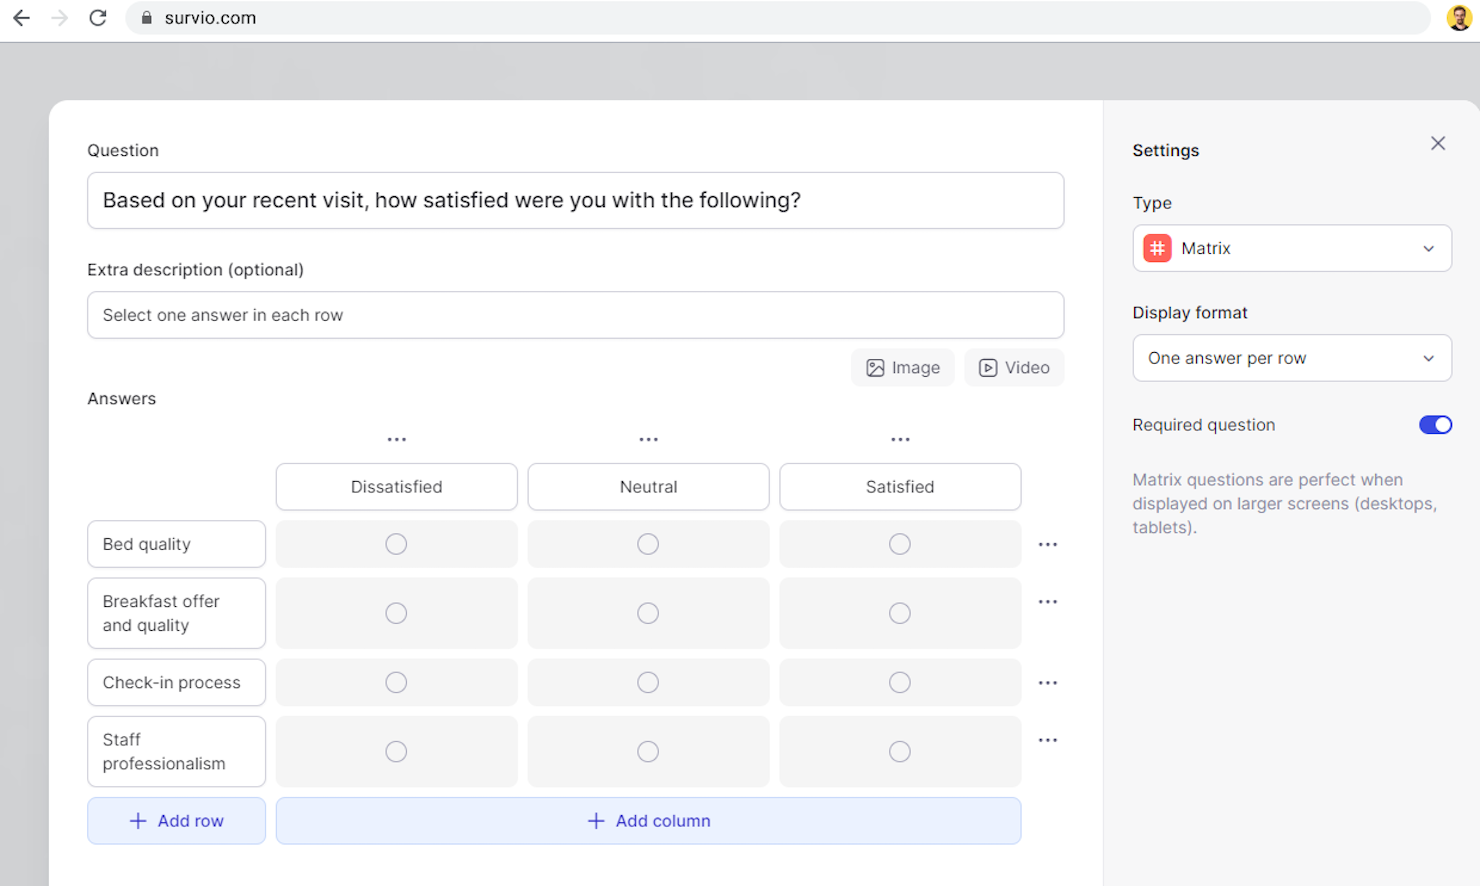Click the padlock icon in address bar

coord(146,17)
